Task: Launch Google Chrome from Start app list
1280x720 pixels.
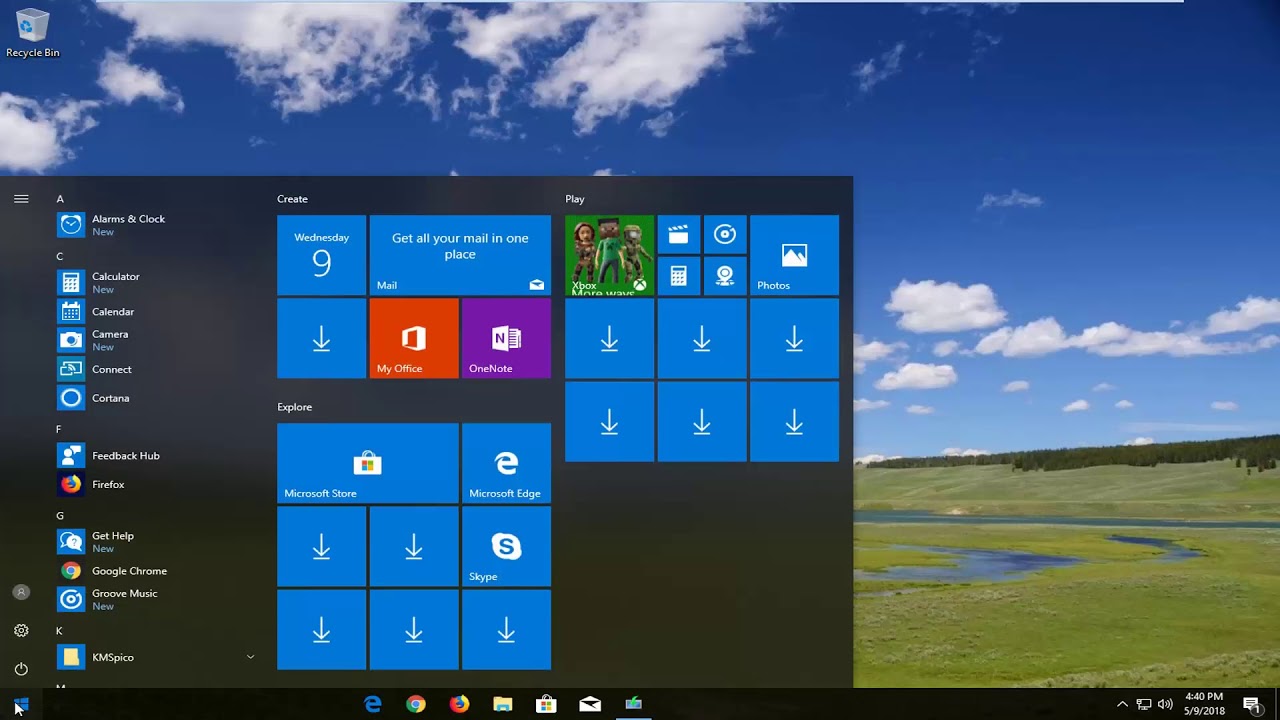Action: 155,571
